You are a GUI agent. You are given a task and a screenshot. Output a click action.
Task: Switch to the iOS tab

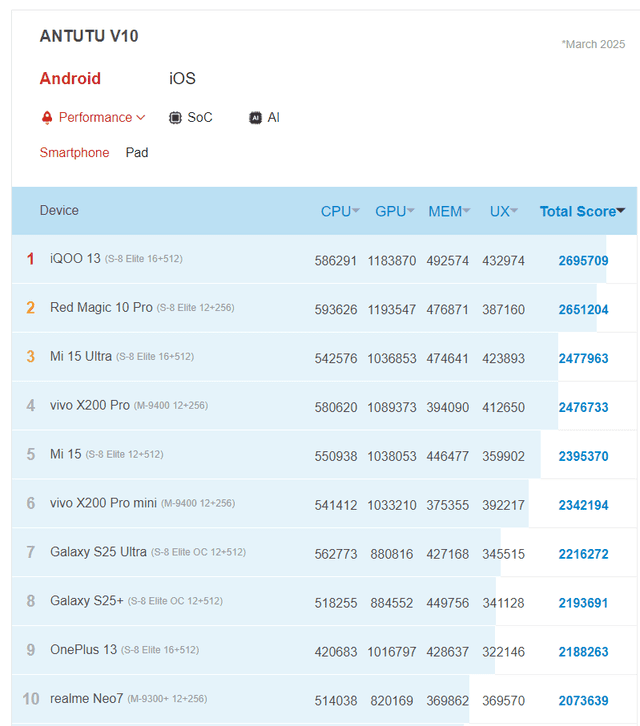(x=182, y=78)
